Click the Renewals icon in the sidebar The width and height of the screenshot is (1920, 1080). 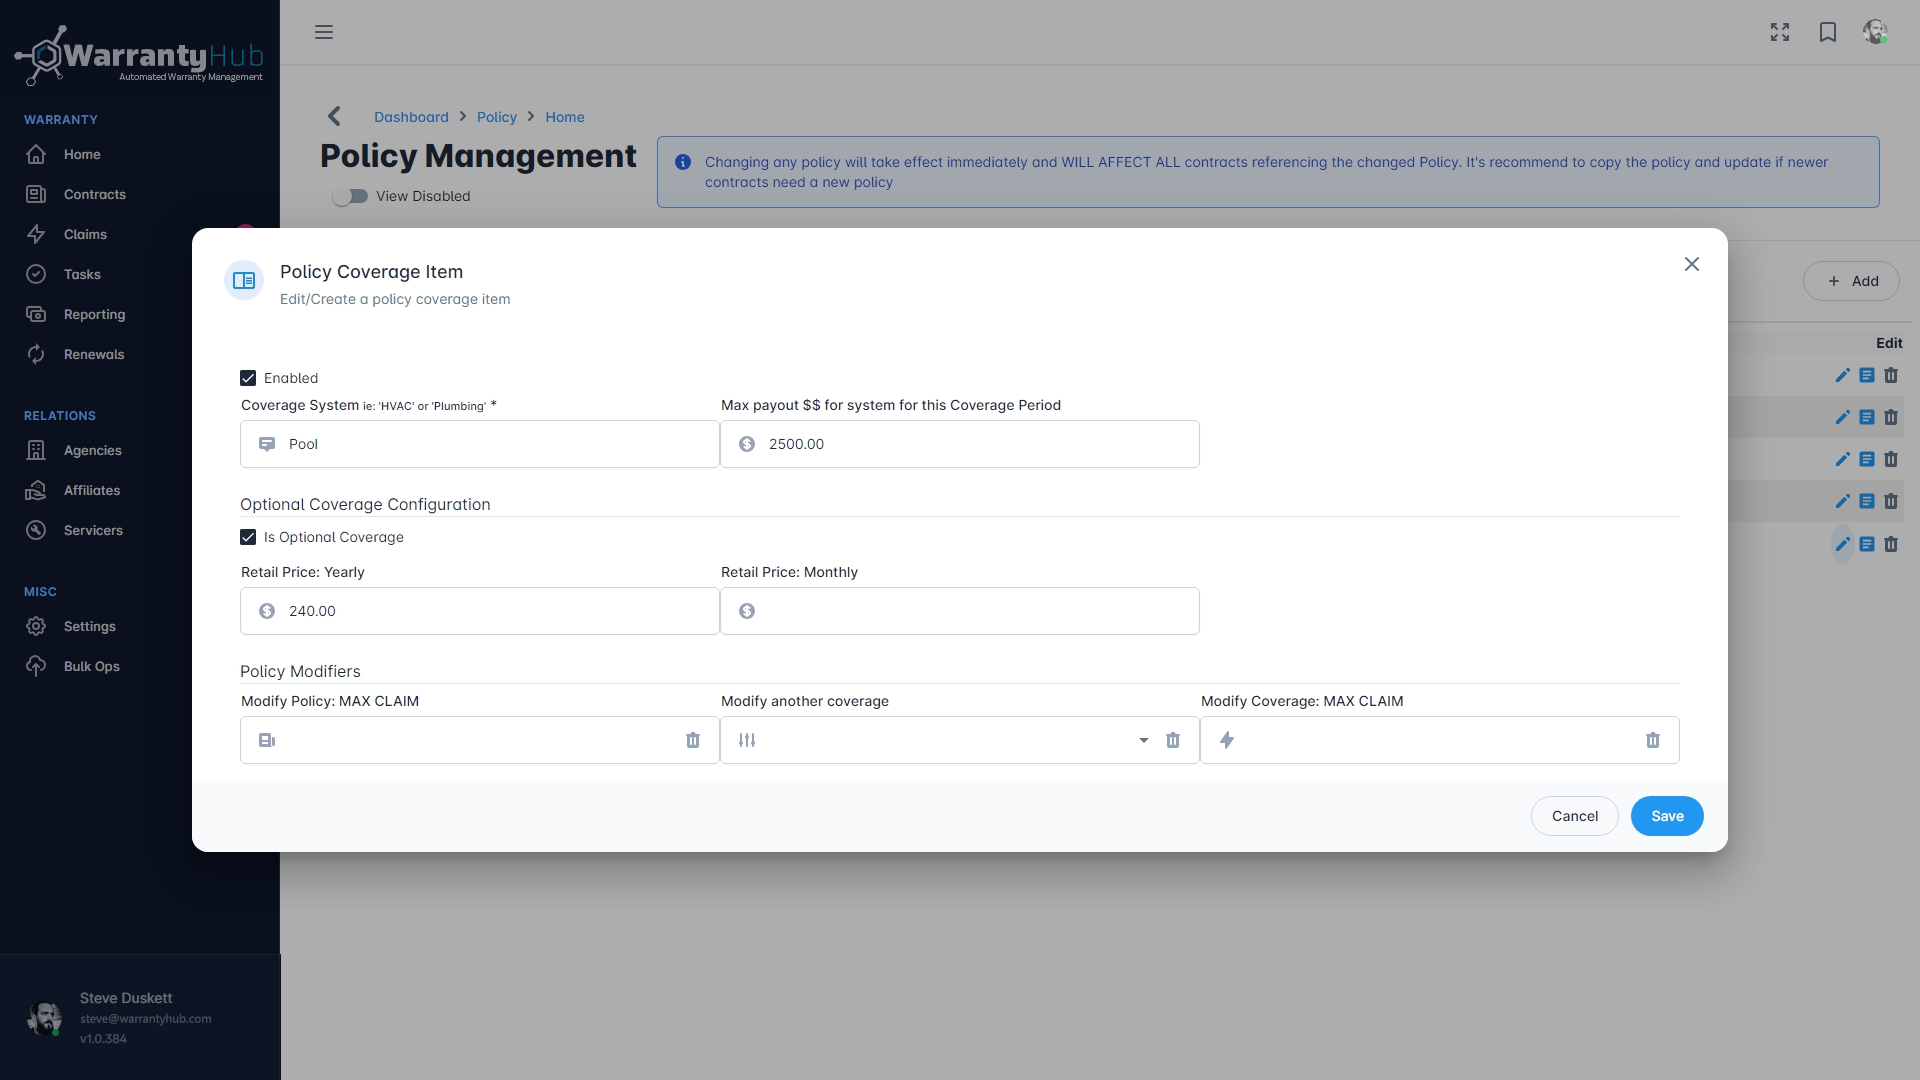coord(35,354)
